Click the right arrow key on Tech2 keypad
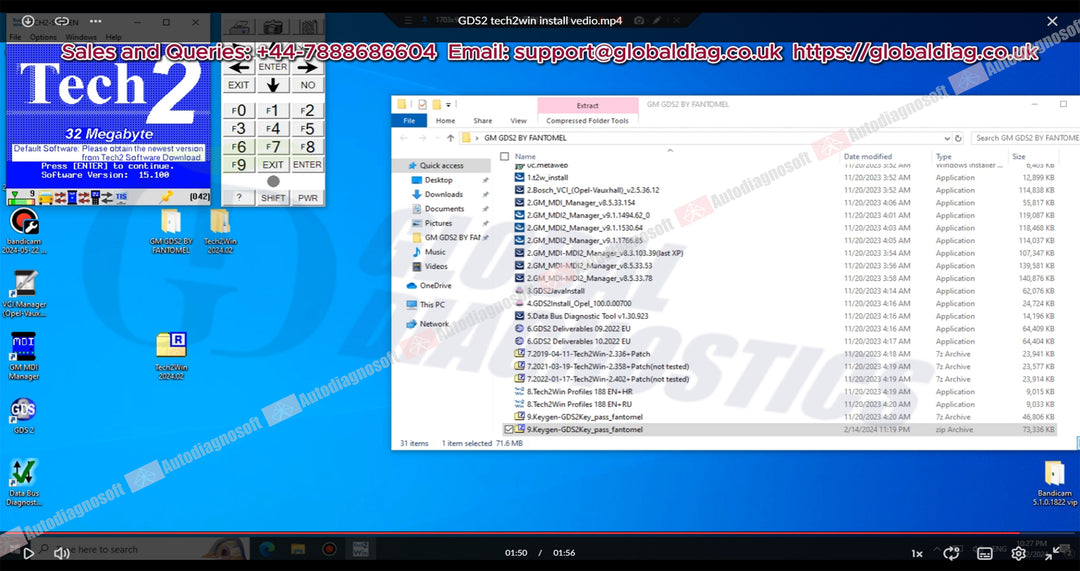The image size is (1080, 571). [307, 68]
